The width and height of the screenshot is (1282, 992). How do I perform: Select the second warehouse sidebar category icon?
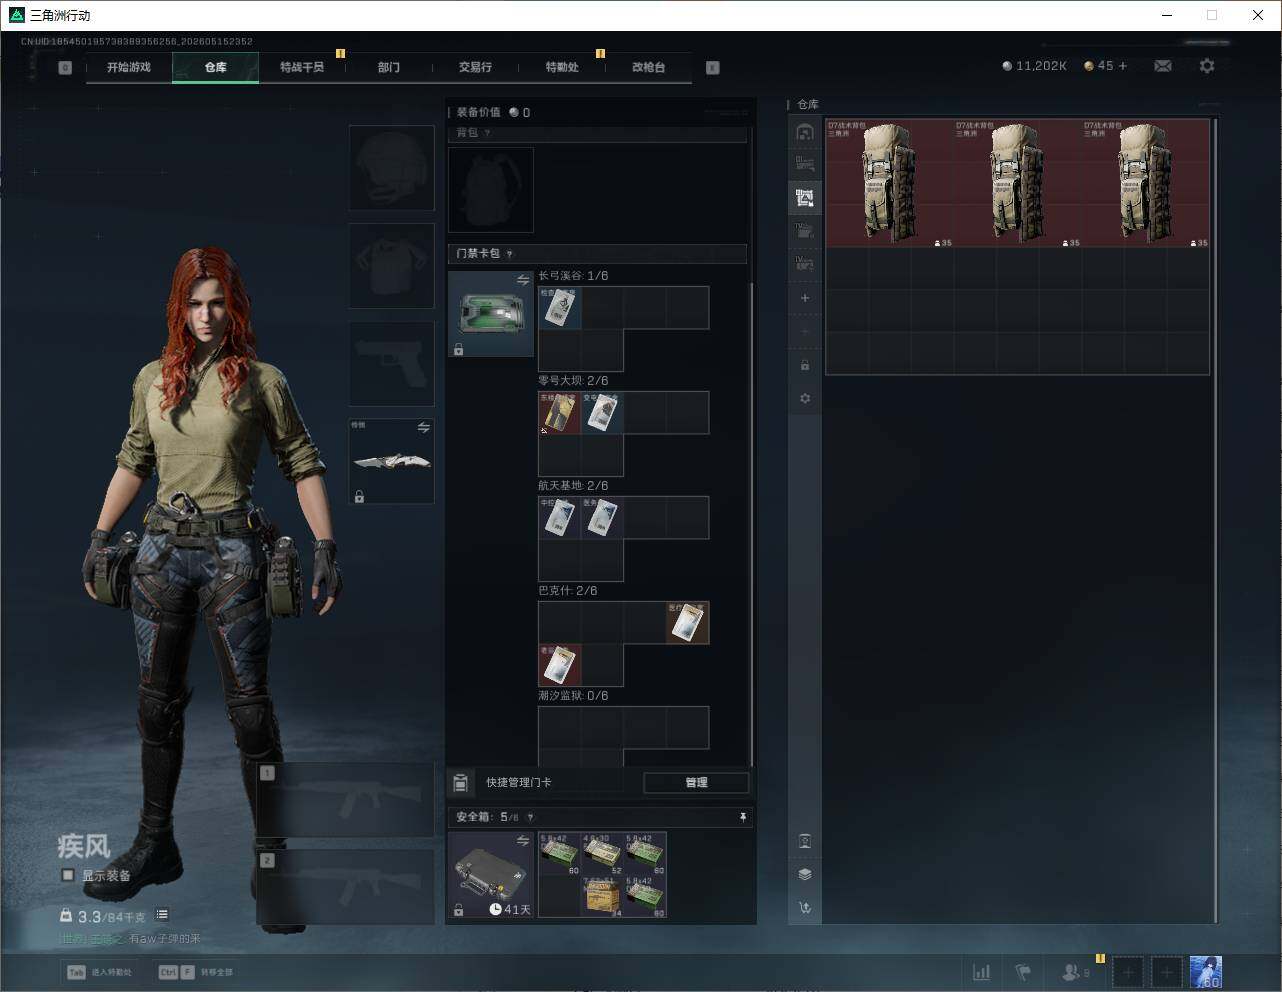pyautogui.click(x=805, y=164)
